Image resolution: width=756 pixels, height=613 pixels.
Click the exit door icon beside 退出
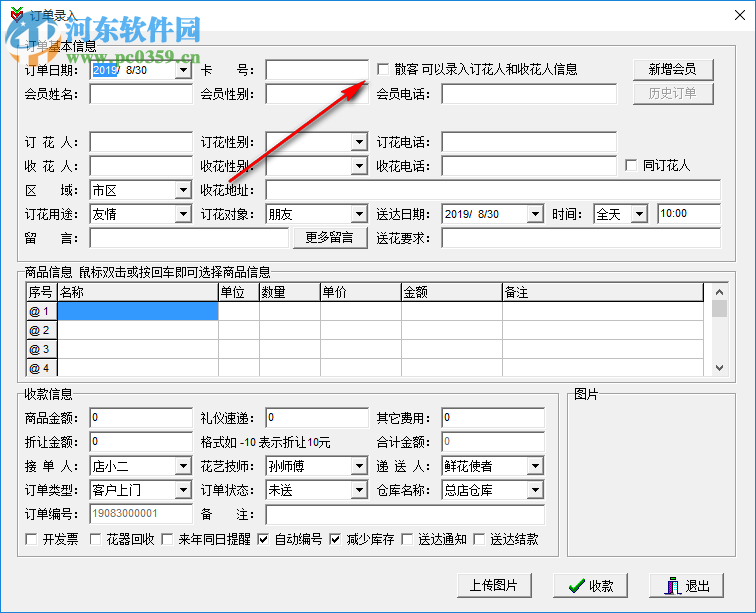pyautogui.click(x=673, y=586)
